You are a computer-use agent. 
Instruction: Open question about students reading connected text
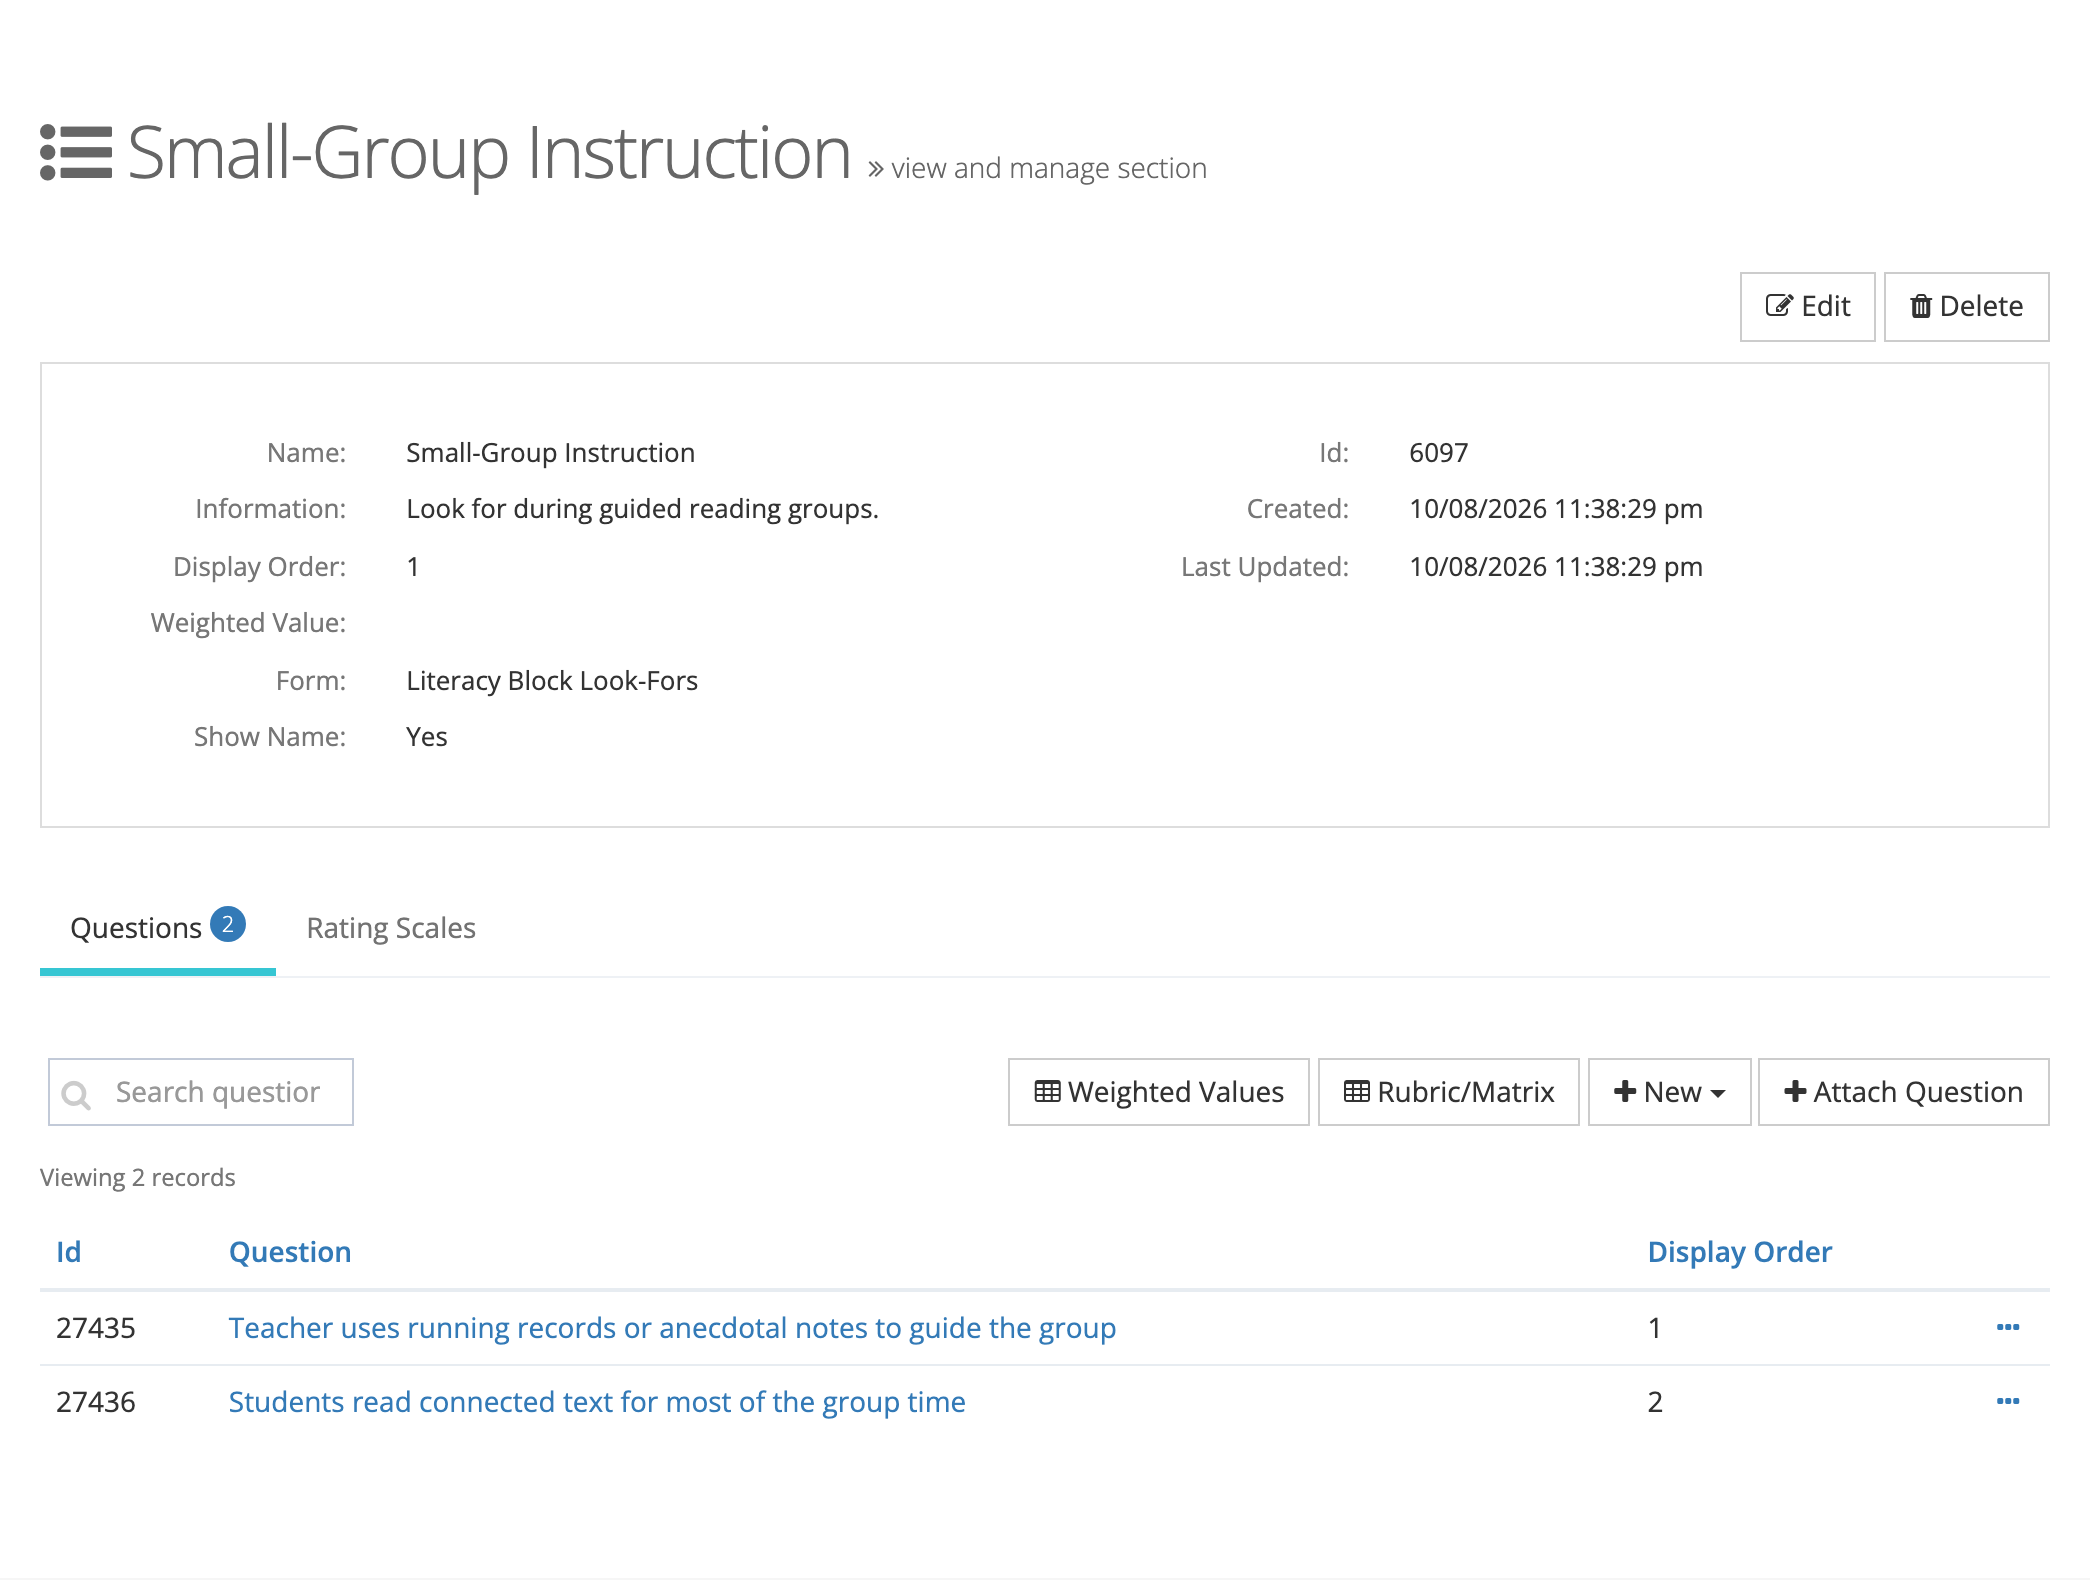coord(597,1402)
